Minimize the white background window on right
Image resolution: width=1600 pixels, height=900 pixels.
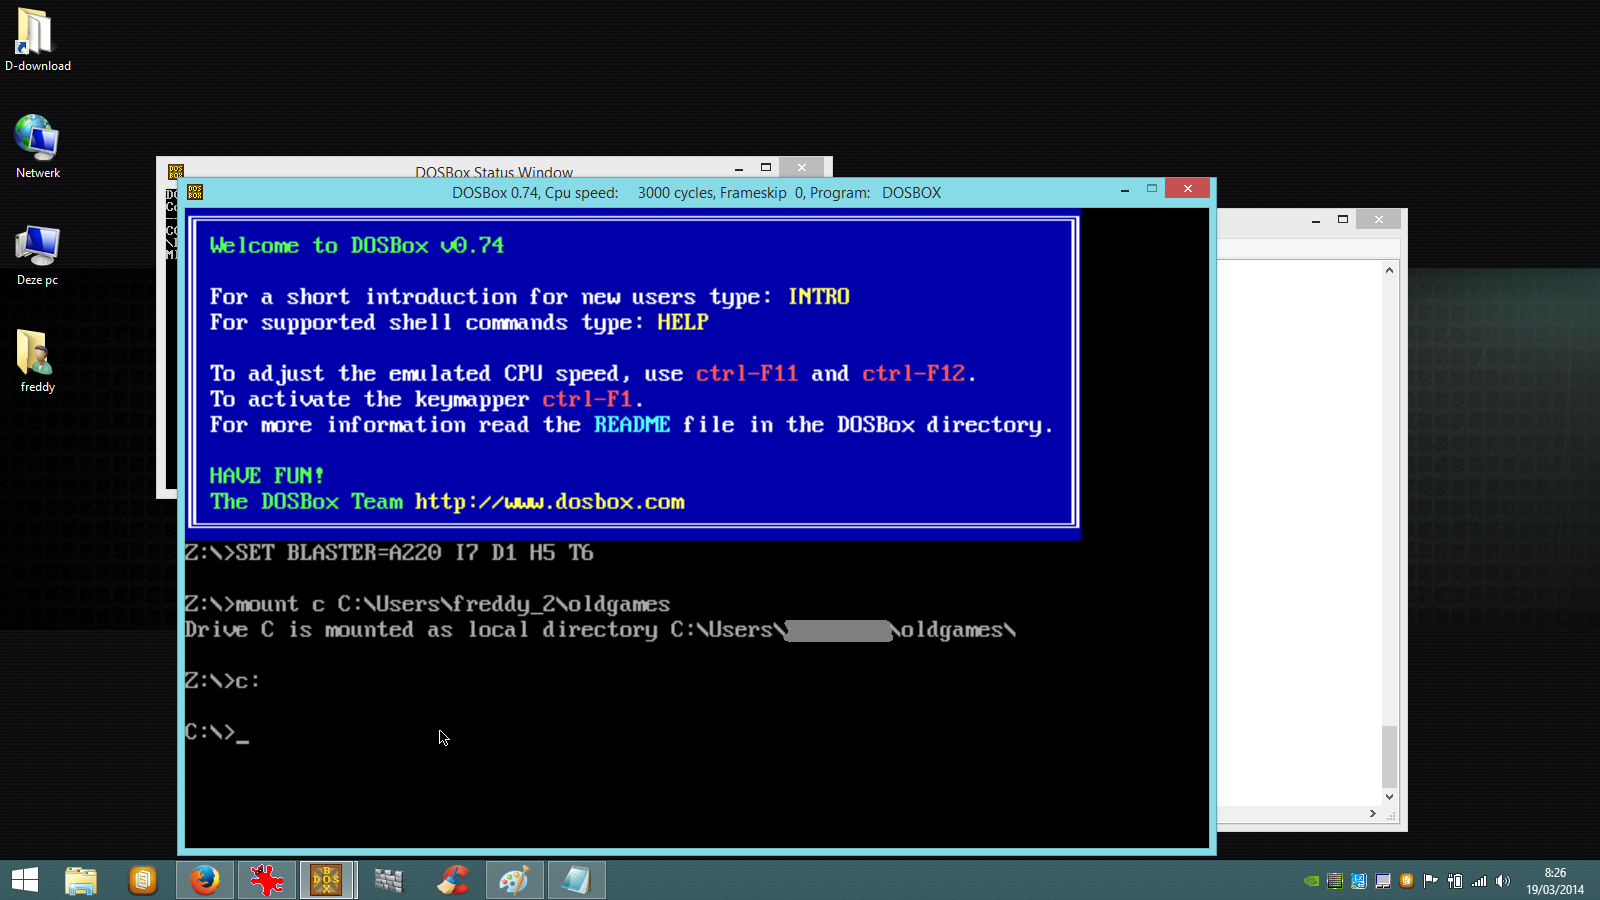tap(1316, 220)
